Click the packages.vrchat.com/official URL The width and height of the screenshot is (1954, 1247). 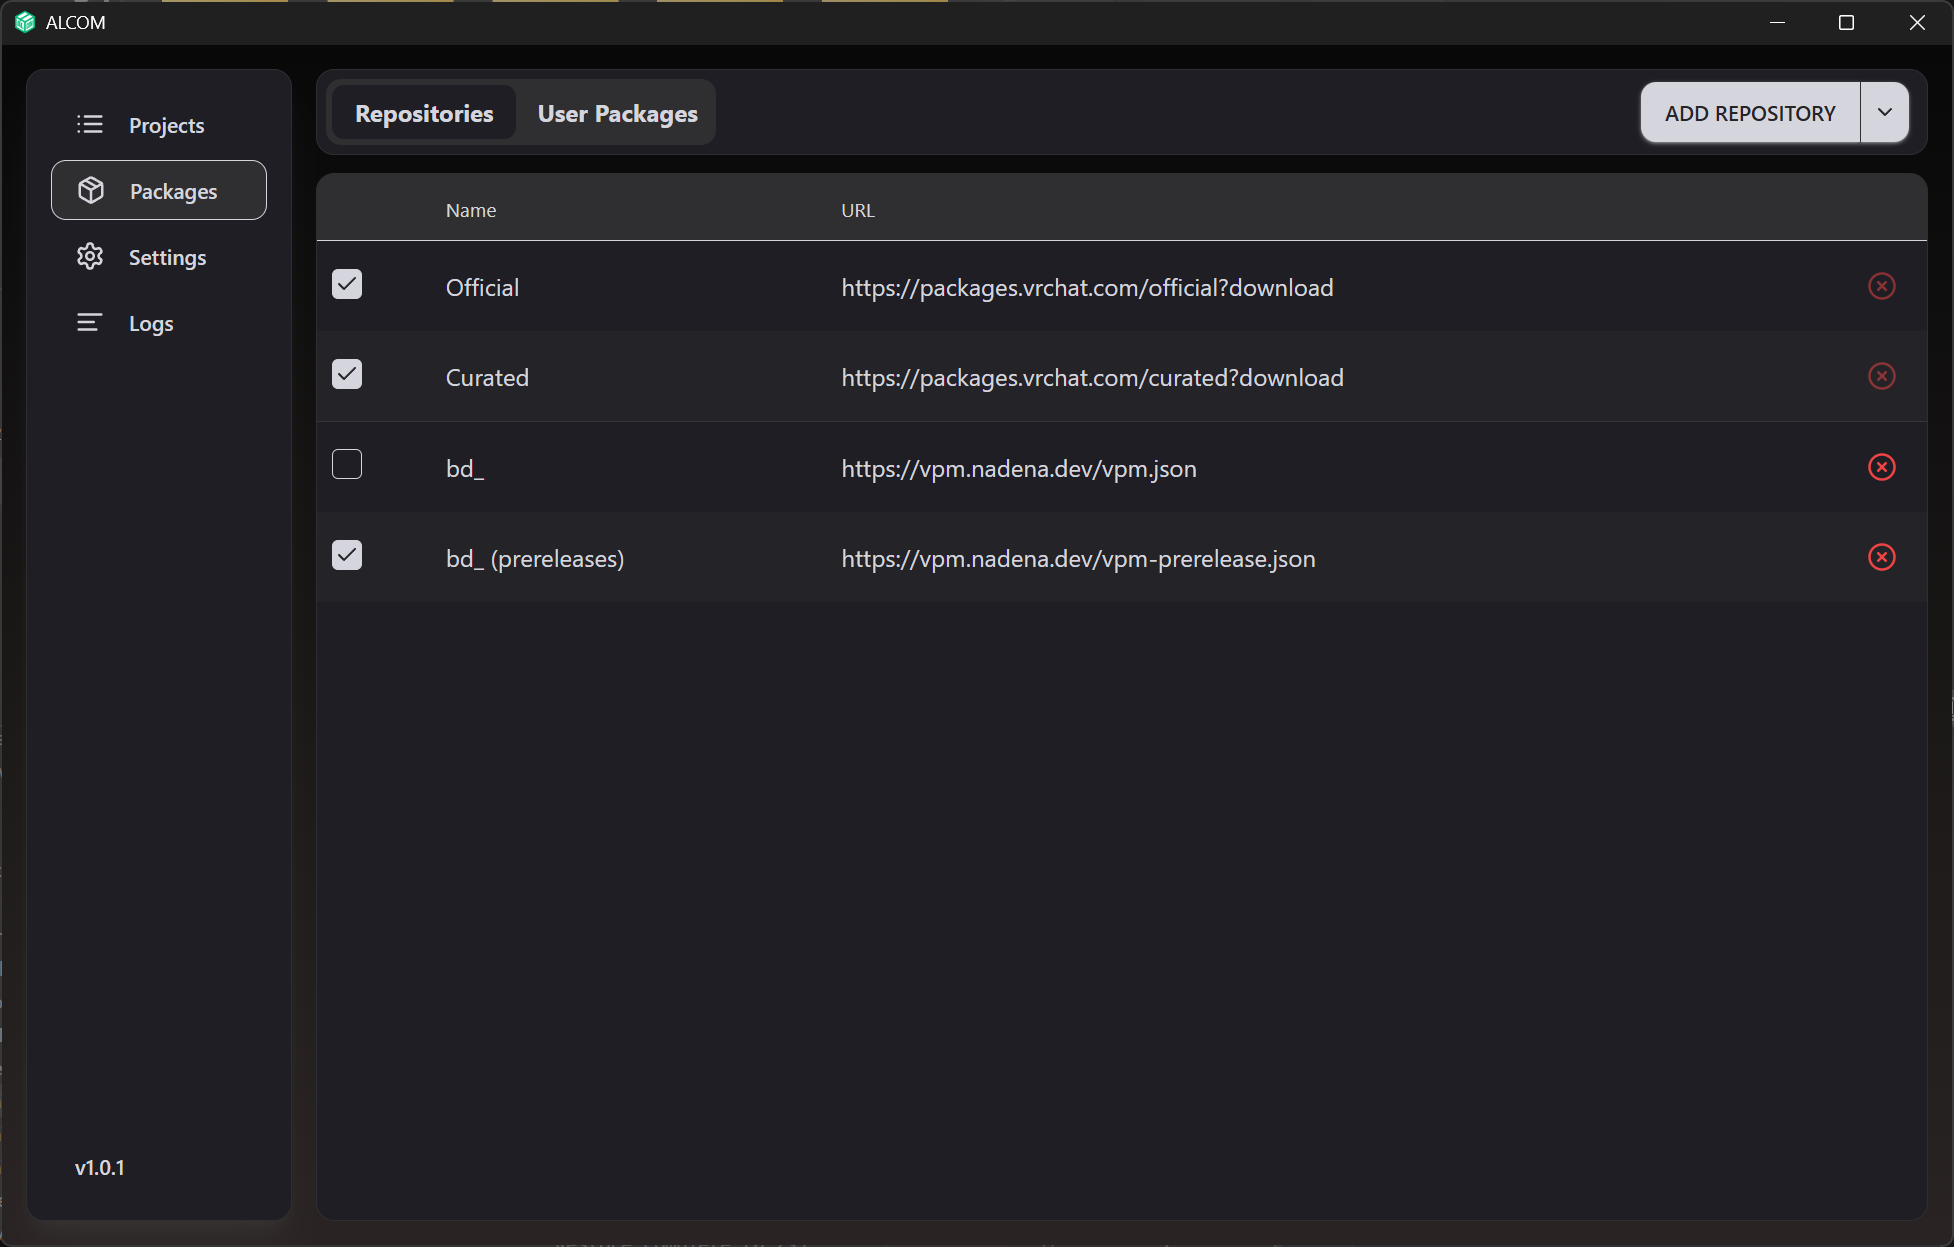coord(1087,287)
